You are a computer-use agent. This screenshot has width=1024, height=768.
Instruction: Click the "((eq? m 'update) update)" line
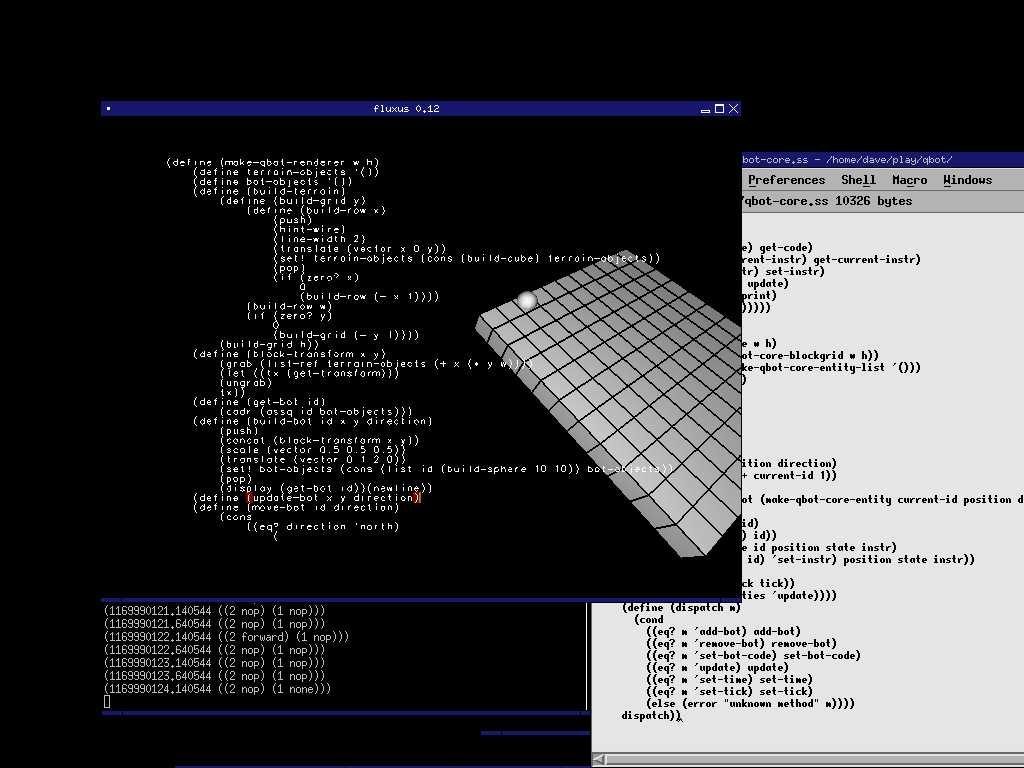point(717,667)
